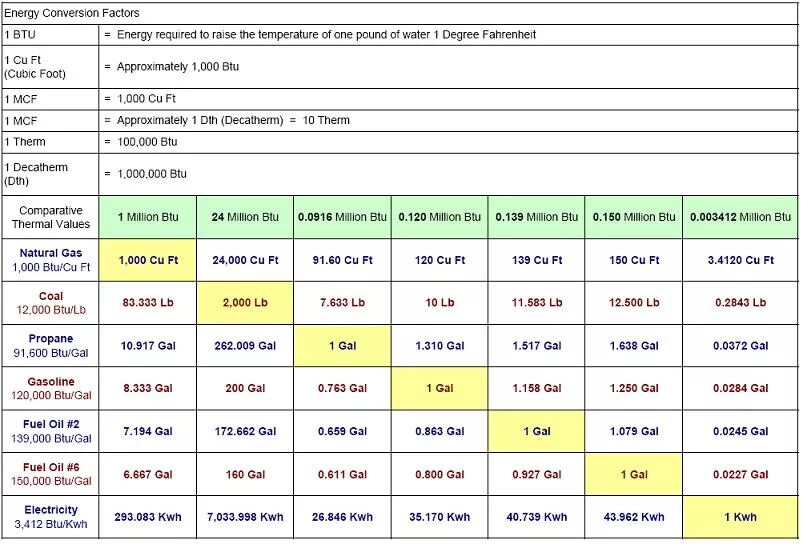The height and width of the screenshot is (544, 803).
Task: Click the '83.333 Lb' Coal cell
Action: [147, 303]
